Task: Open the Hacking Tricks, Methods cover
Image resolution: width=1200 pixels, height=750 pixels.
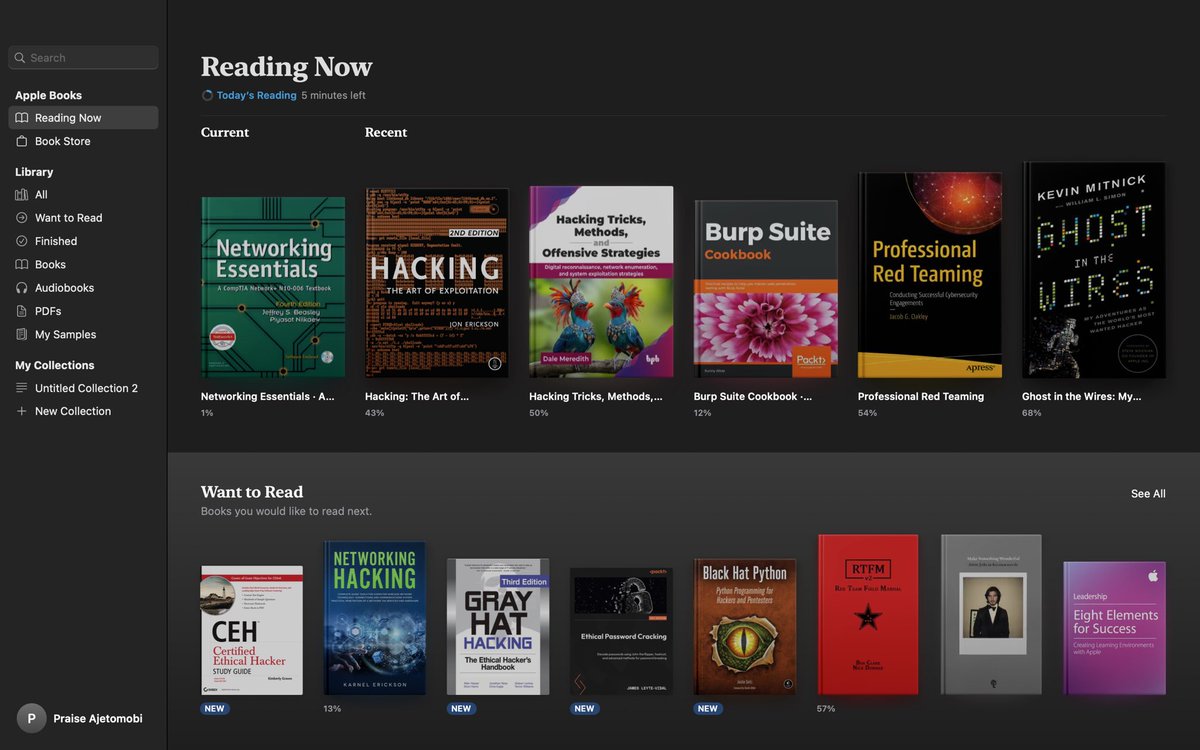Action: point(601,282)
